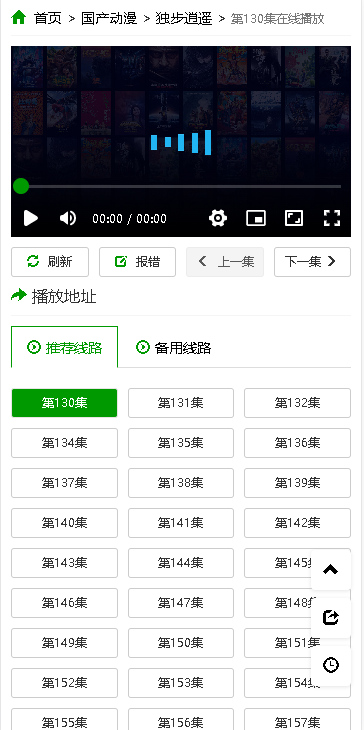Play the video with the play icon
This screenshot has width=364, height=730.
pos(31,217)
